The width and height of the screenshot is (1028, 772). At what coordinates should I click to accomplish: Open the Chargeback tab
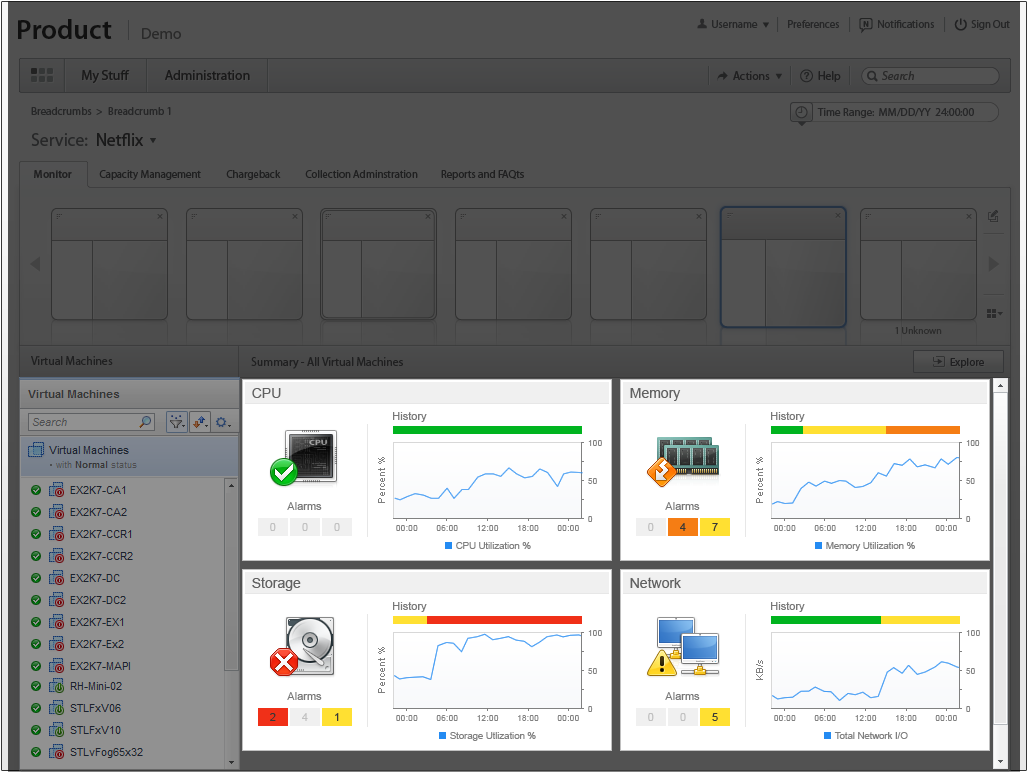coord(253,174)
